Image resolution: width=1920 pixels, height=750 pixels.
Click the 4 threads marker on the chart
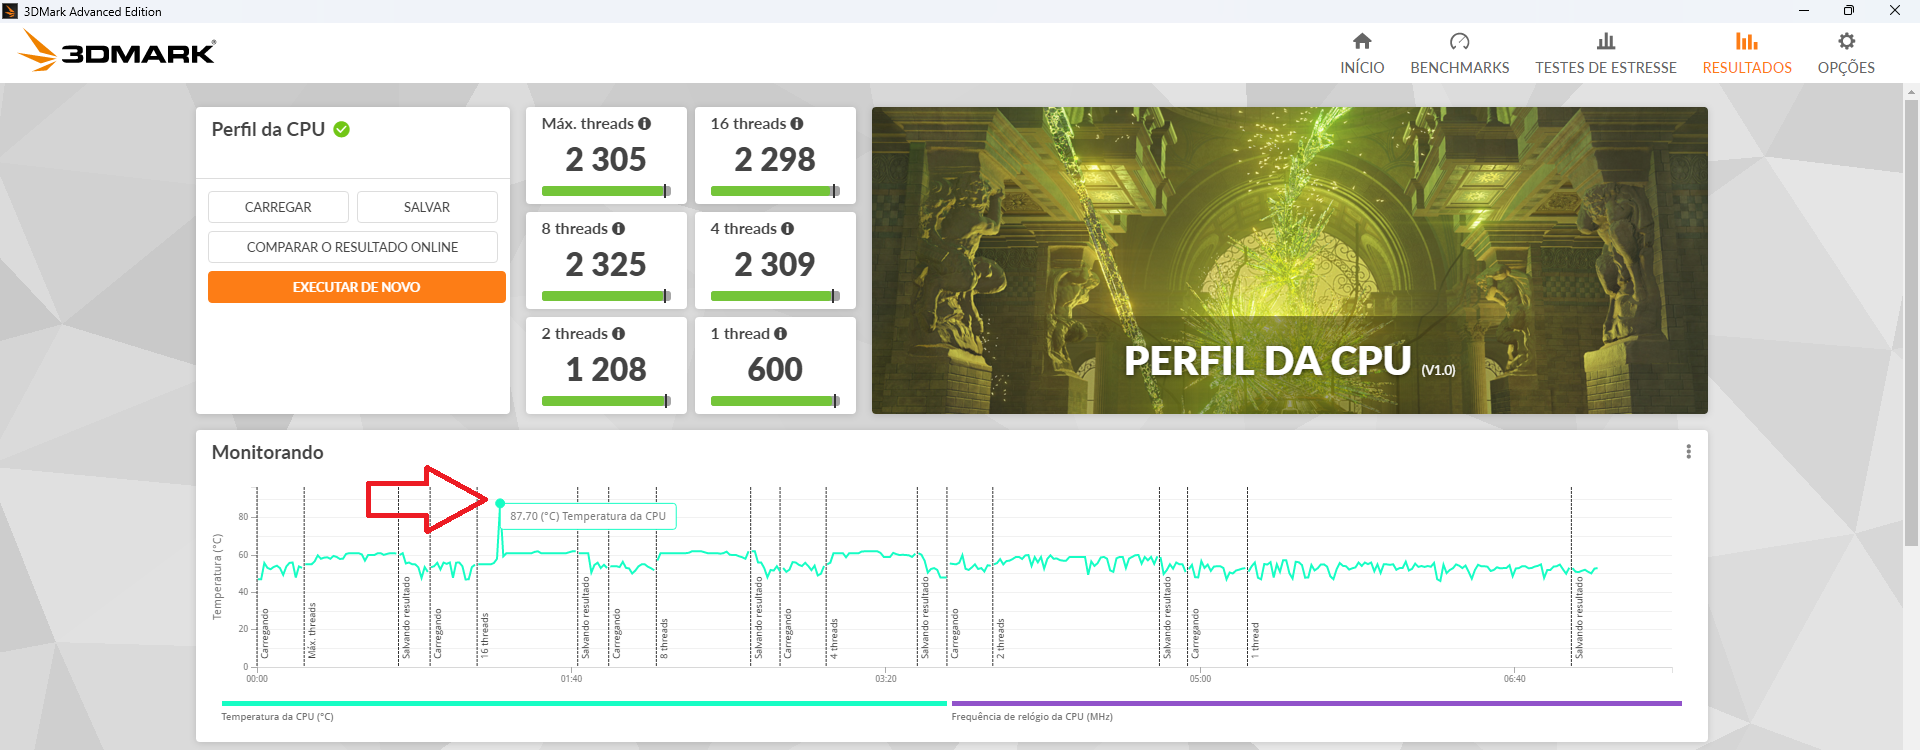(834, 638)
